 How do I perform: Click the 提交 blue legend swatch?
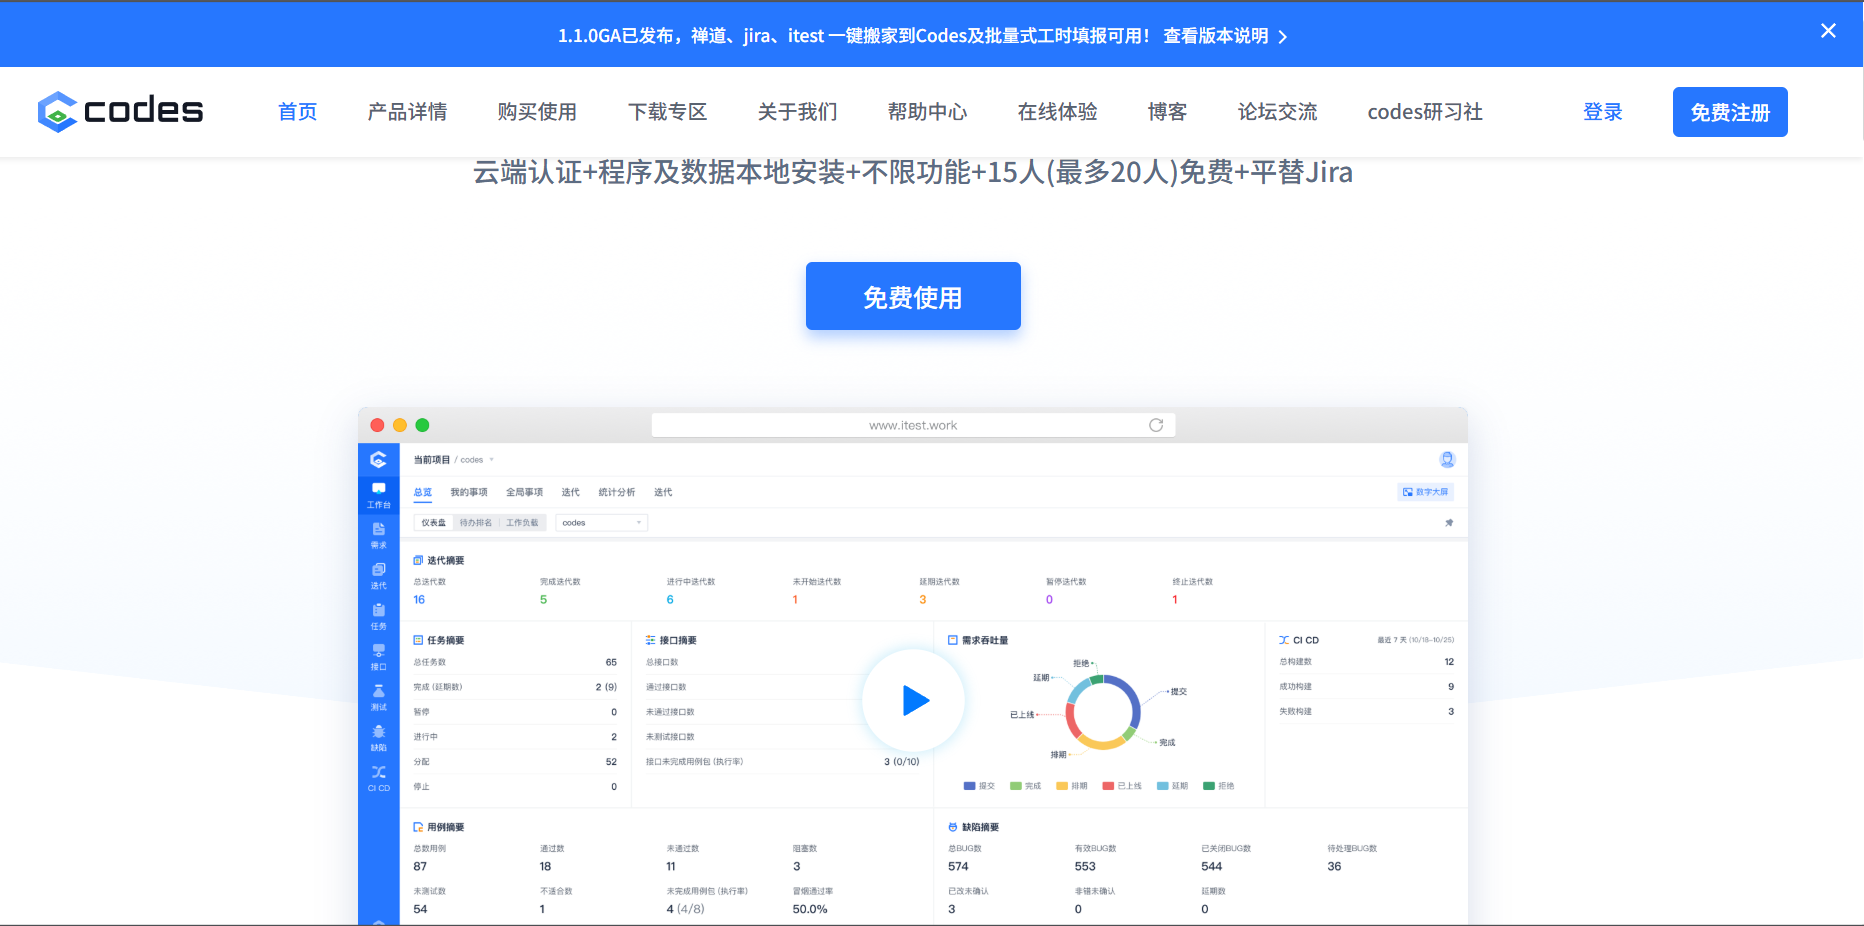coord(969,786)
